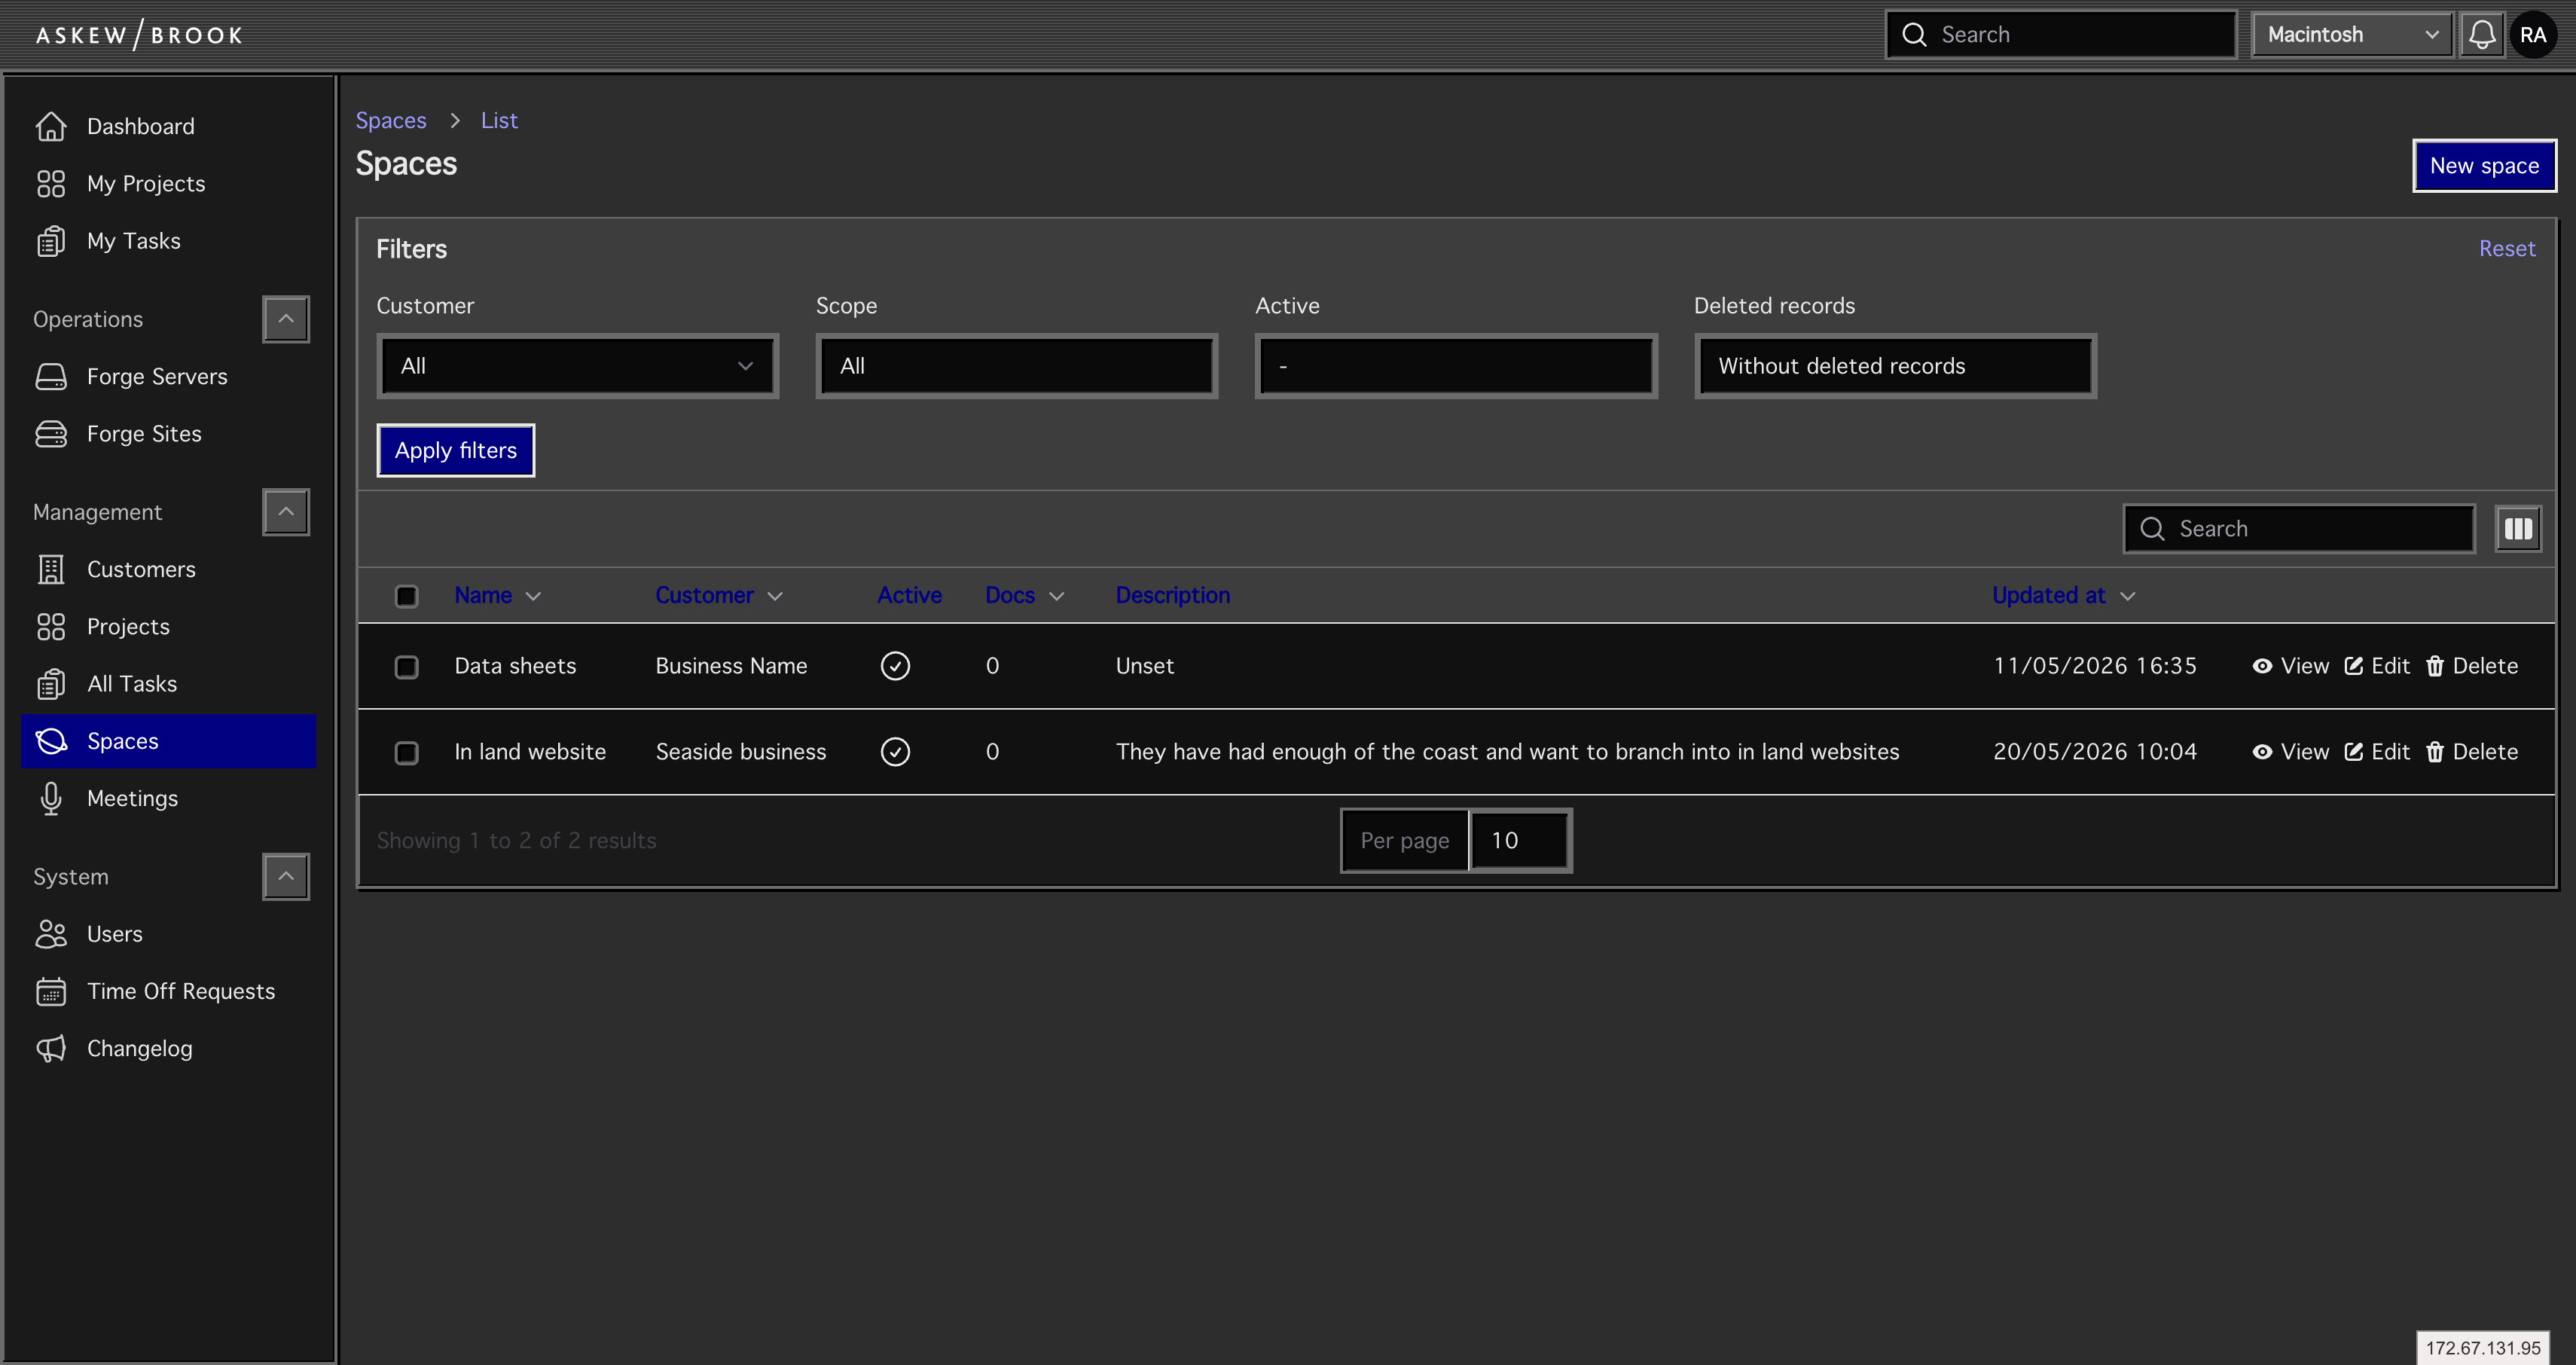
Task: Click the Askew Brook logo
Action: (139, 35)
